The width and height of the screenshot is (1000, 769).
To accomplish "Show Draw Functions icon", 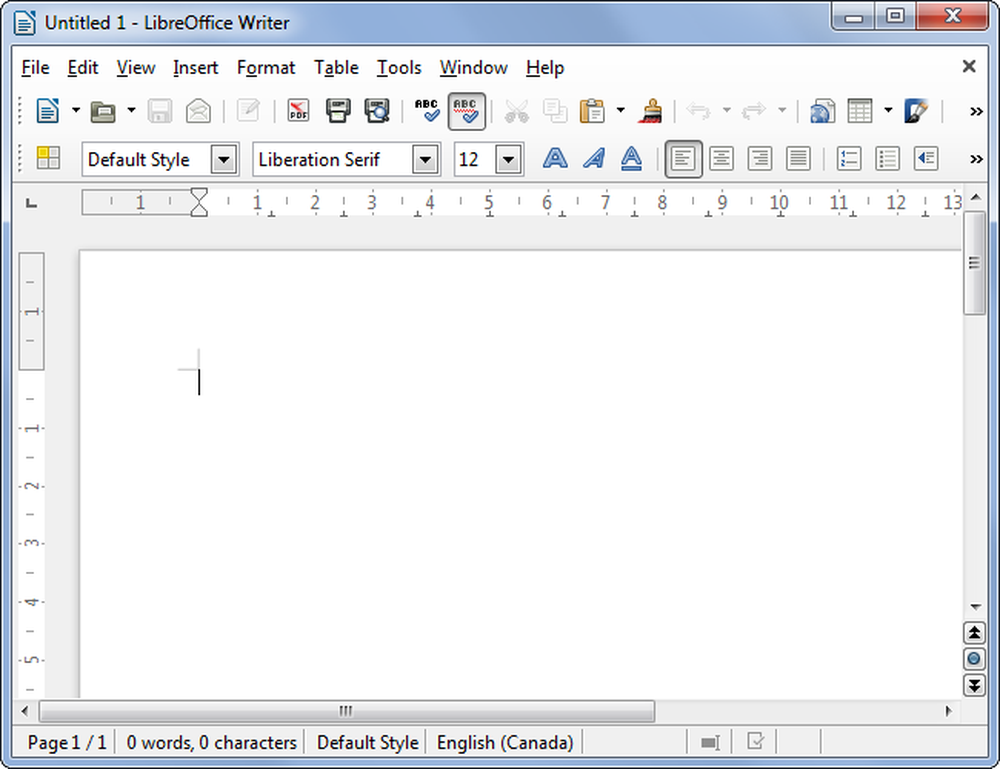I will pyautogui.click(x=916, y=111).
